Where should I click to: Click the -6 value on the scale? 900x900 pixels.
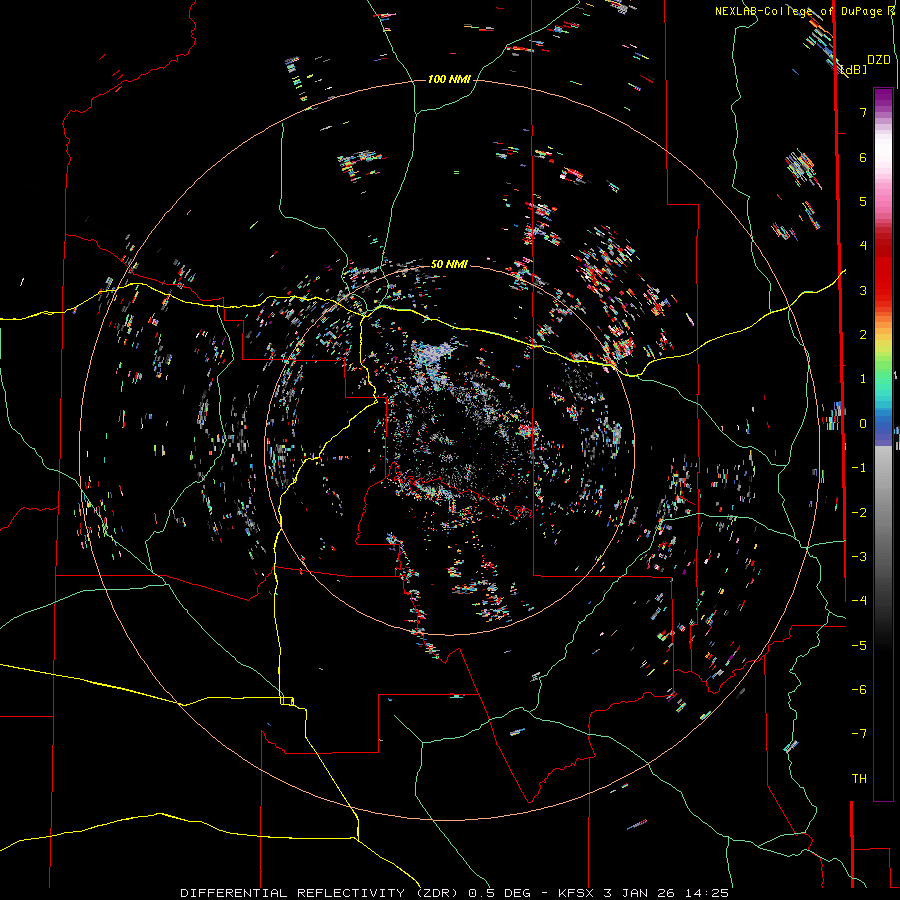pos(859,690)
